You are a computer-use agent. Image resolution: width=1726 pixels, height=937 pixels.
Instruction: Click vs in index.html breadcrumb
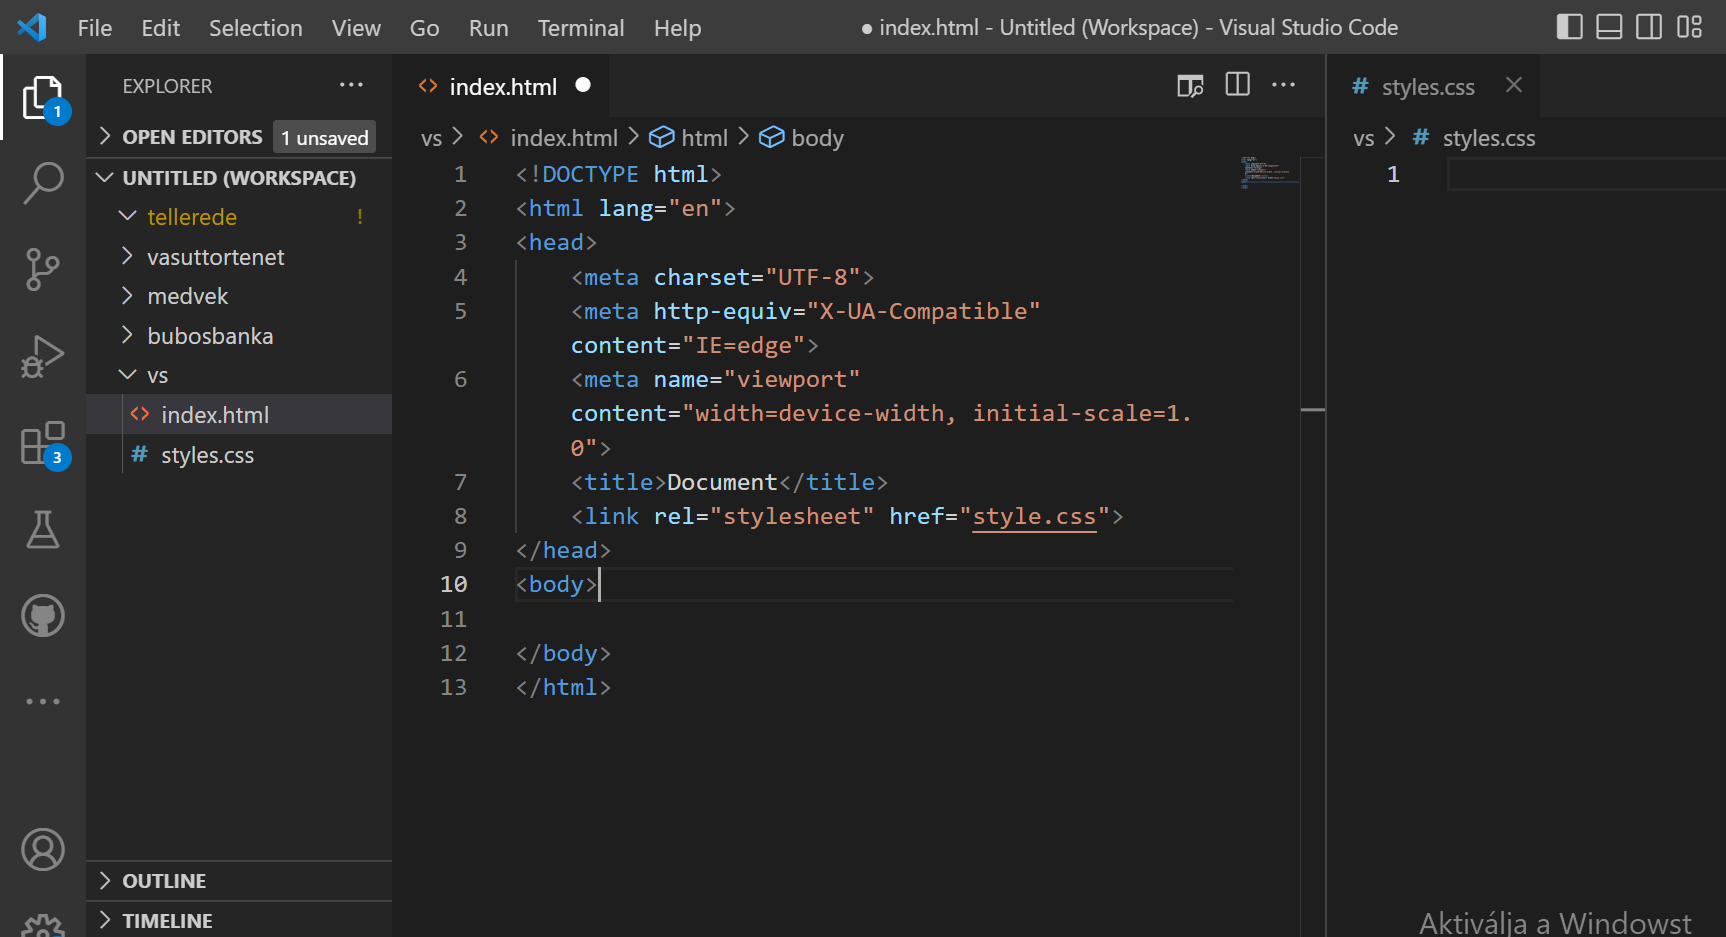[432, 138]
